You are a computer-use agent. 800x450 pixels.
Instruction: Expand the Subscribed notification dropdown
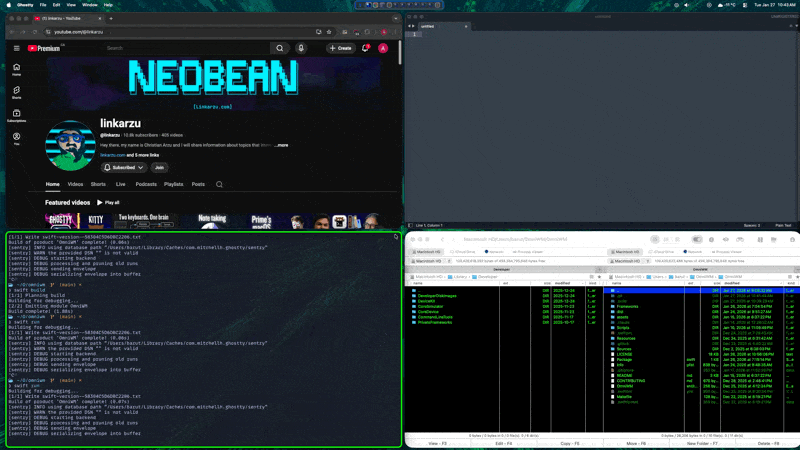coord(123,167)
